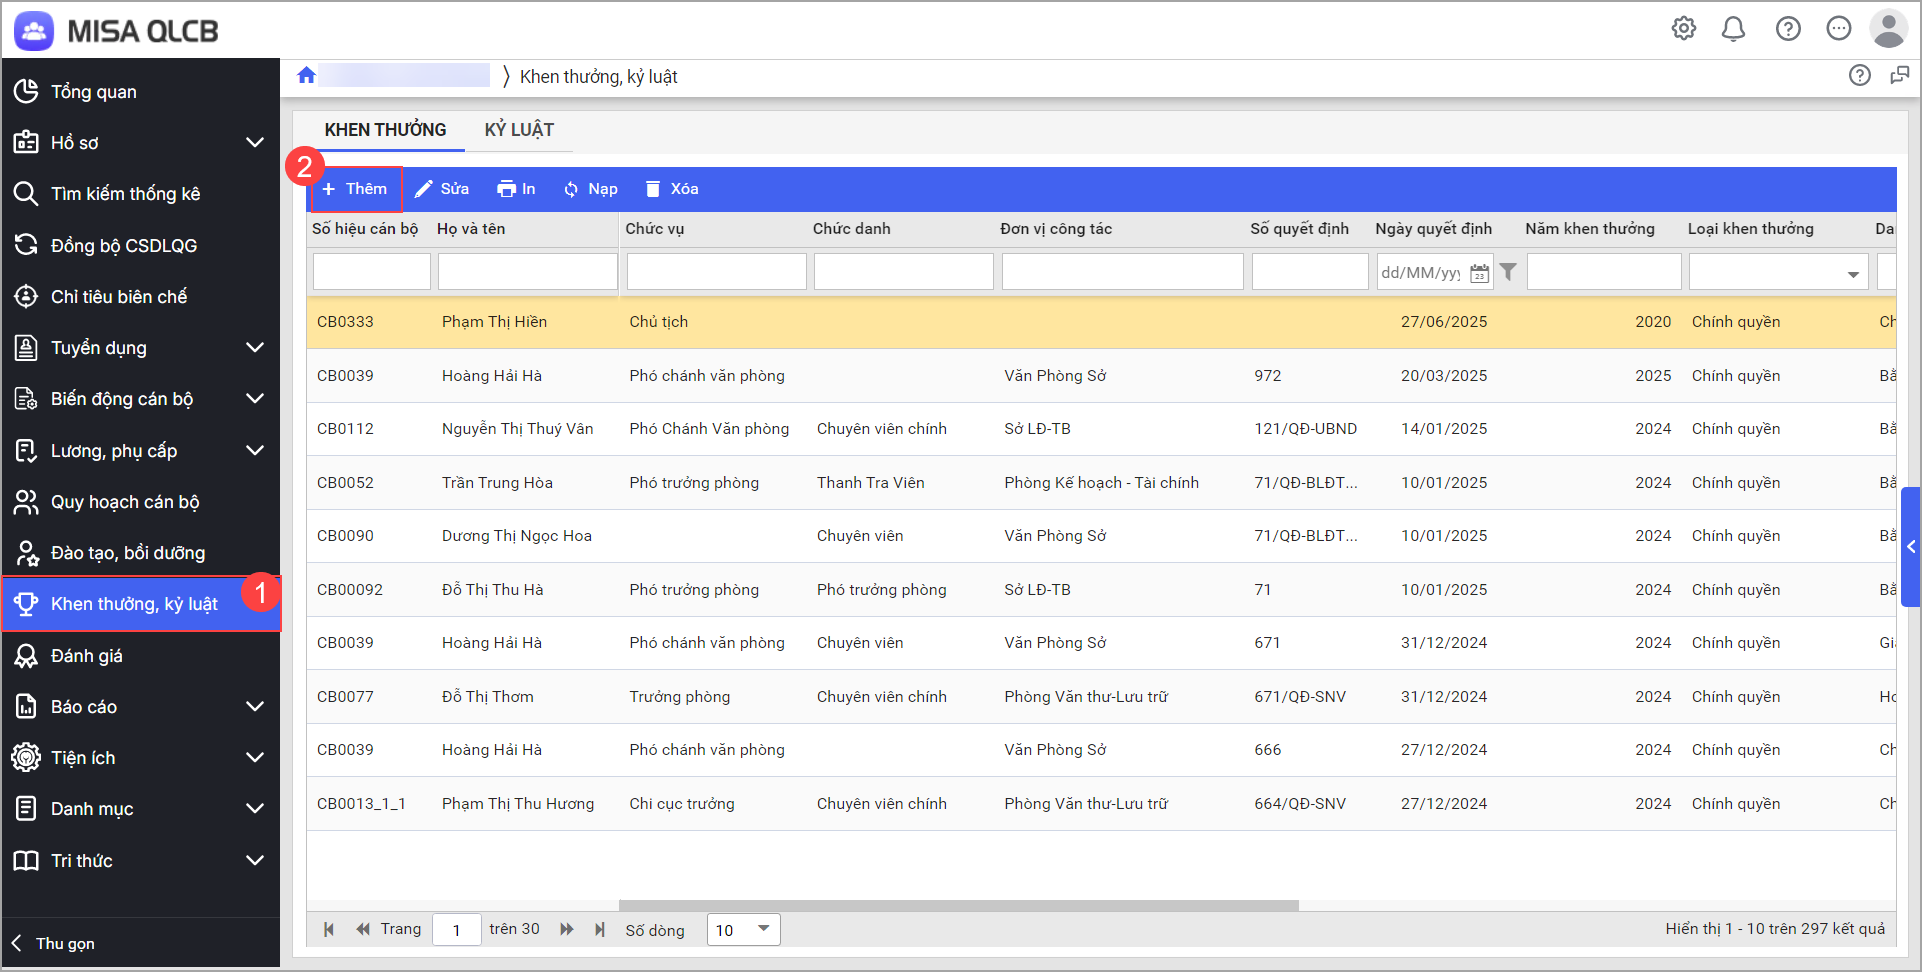This screenshot has height=972, width=1922.
Task: Go to the previous page
Action: 362,929
